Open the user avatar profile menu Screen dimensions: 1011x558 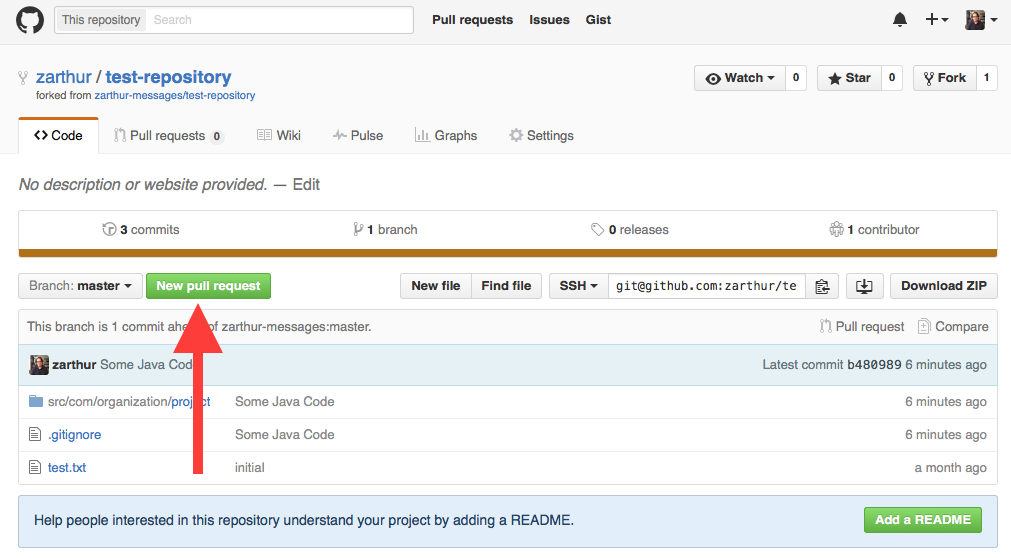click(981, 20)
